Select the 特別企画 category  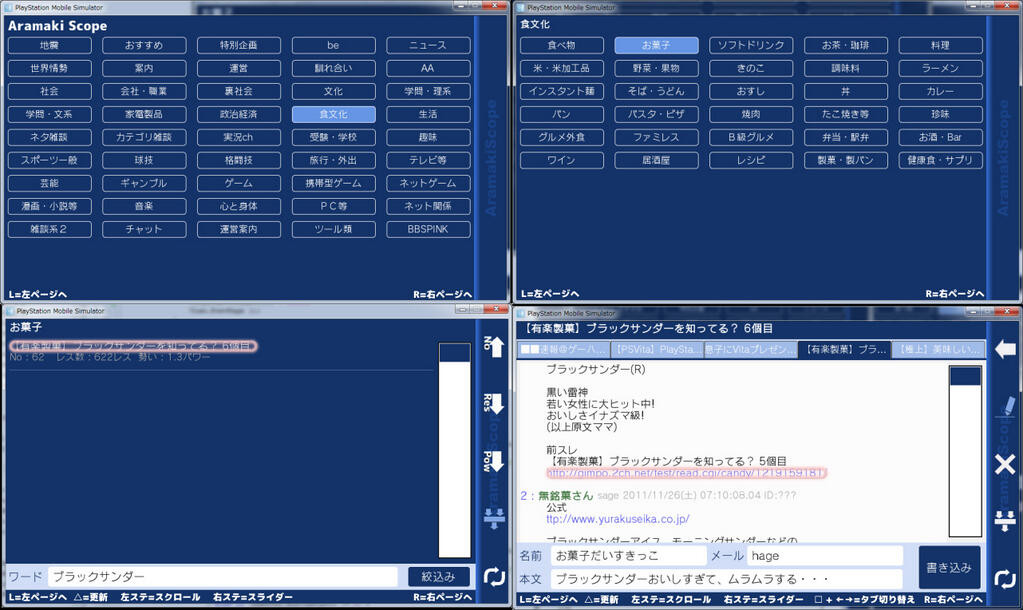tap(239, 46)
